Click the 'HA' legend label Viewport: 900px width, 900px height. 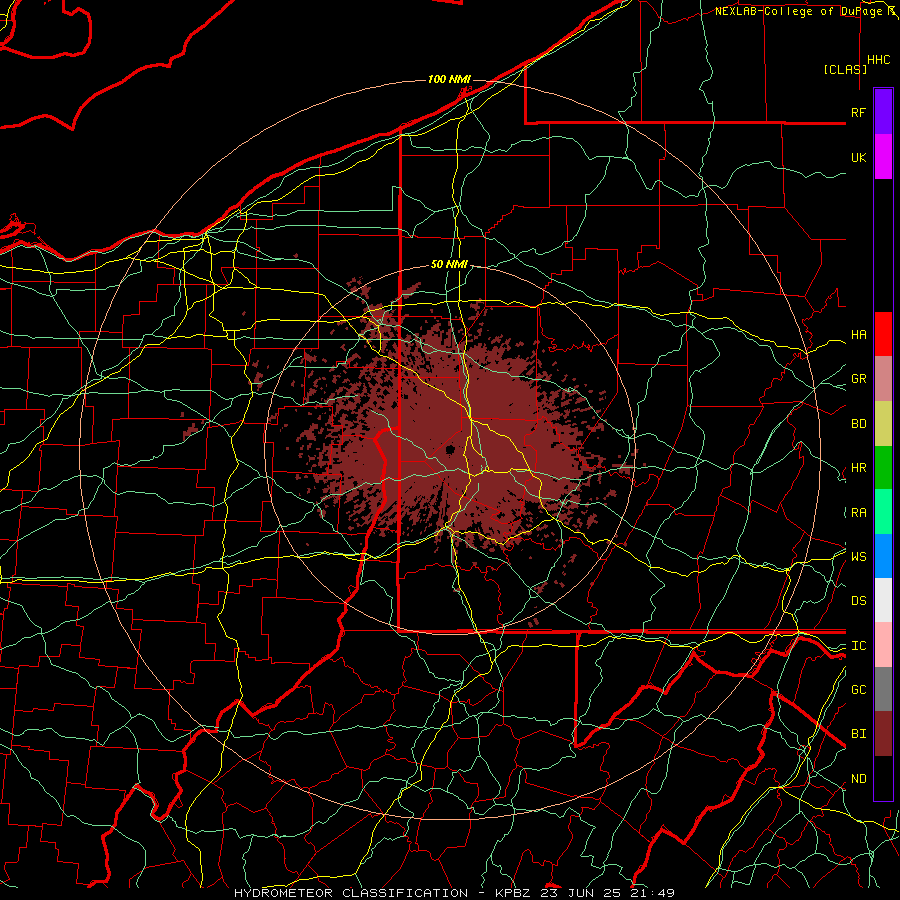(x=858, y=334)
